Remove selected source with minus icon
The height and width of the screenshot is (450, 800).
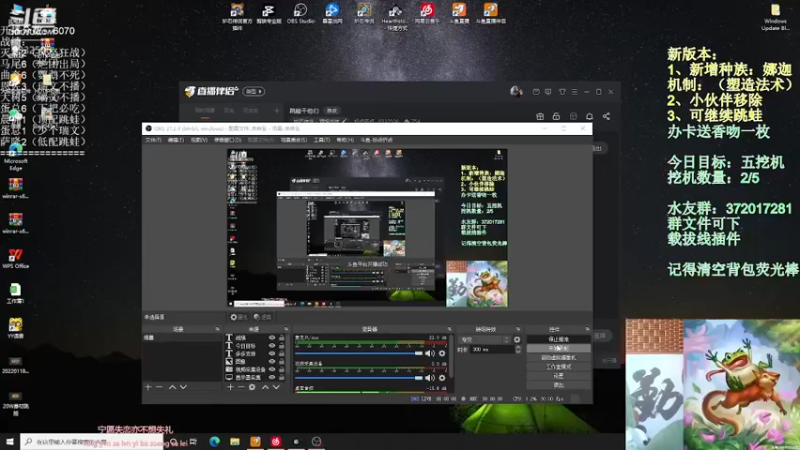[241, 387]
